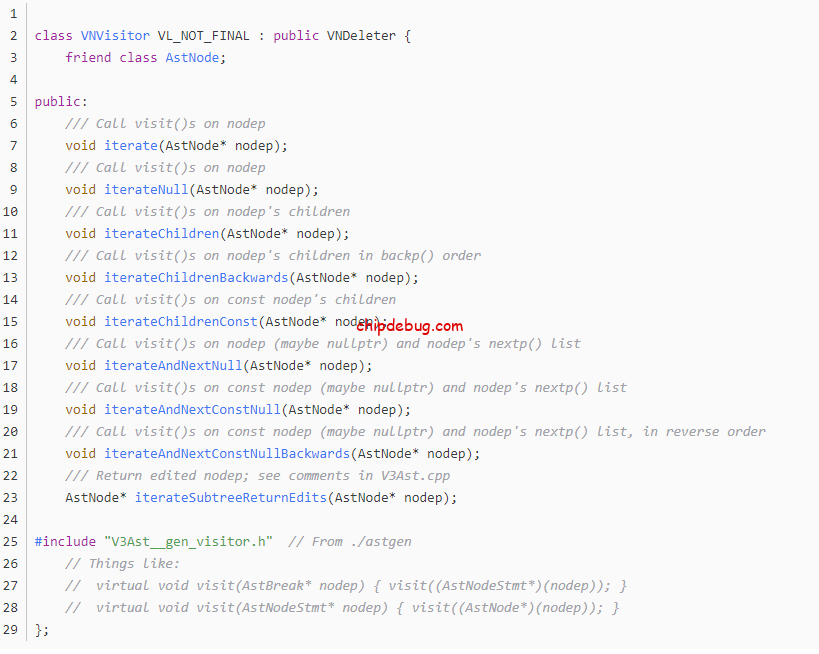The image size is (819, 654).
Task: Open the iterateChildrenBackwards function link
Action: [194, 277]
